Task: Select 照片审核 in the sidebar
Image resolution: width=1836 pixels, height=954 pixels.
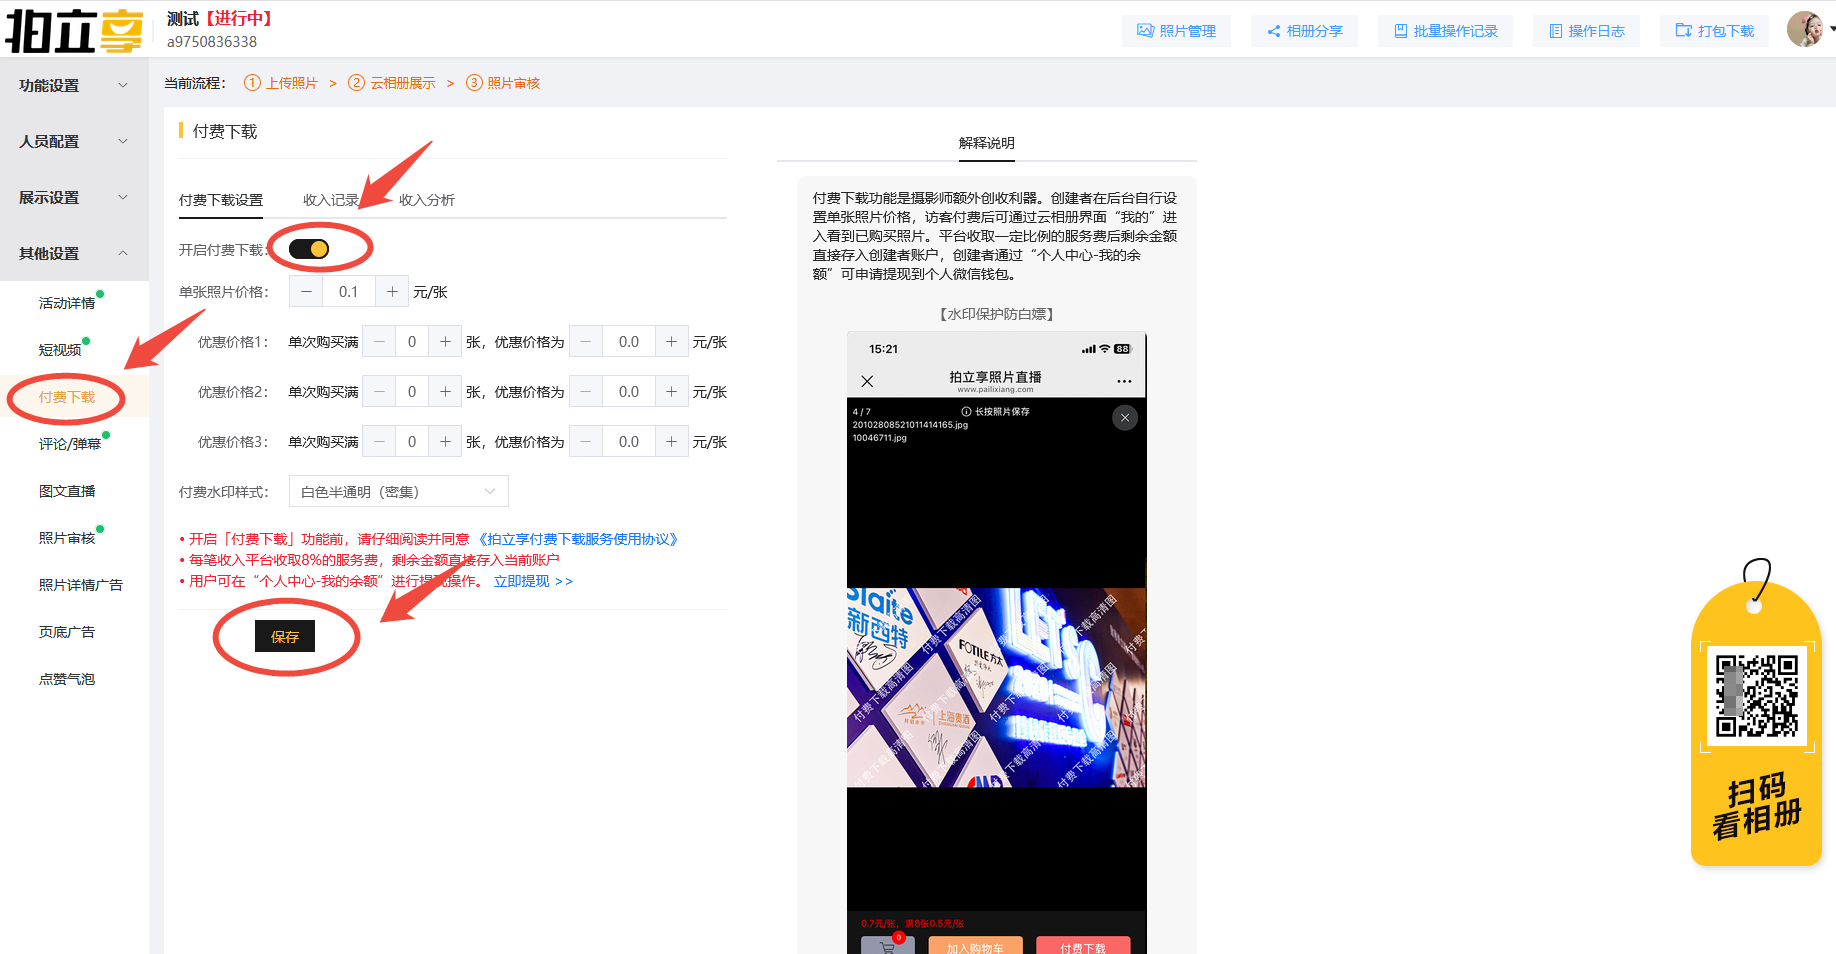Action: coord(67,538)
